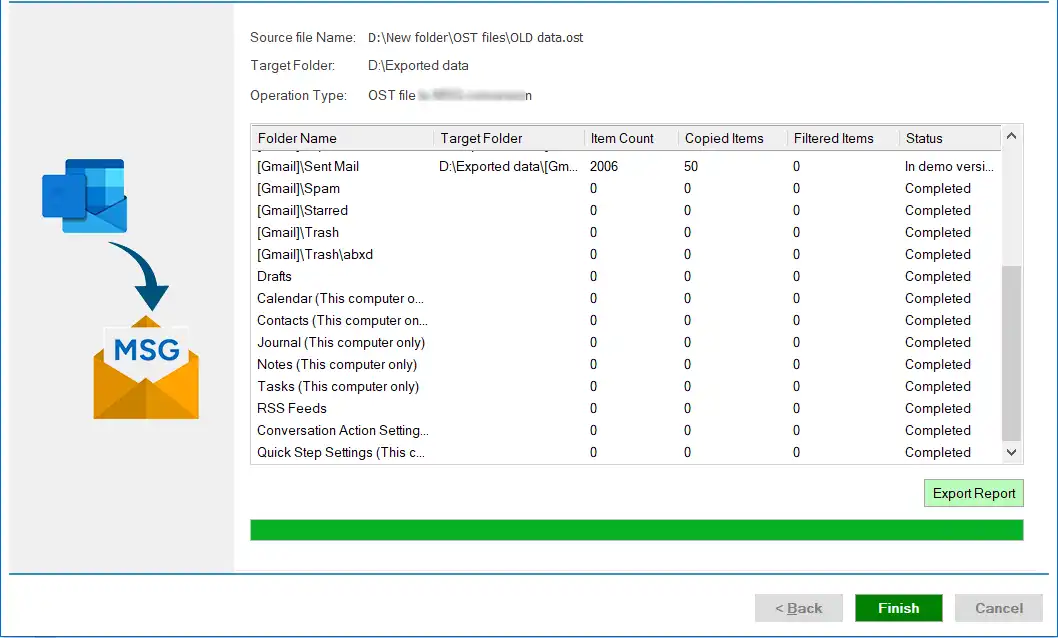Select the [Gmail]\Trash\abxd row
1058x638 pixels.
626,254
